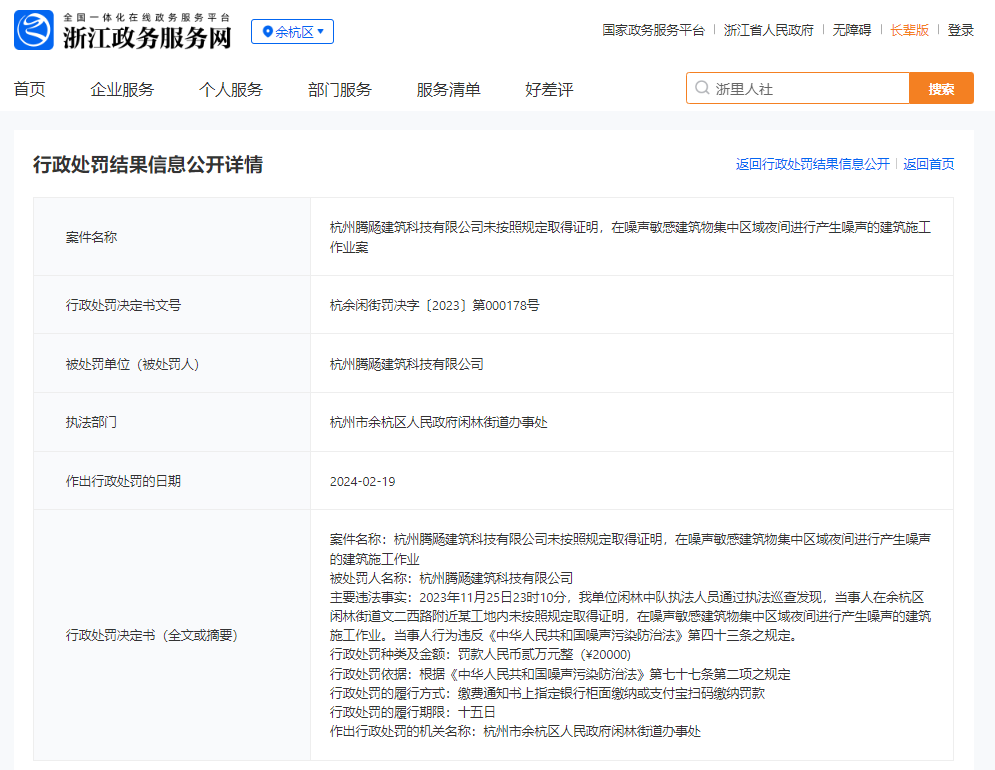Click the value 杭州市余杭区人民政府闲林街道办事处 in 执法部门 row
Screen dimensions: 995x770
[x=438, y=423]
